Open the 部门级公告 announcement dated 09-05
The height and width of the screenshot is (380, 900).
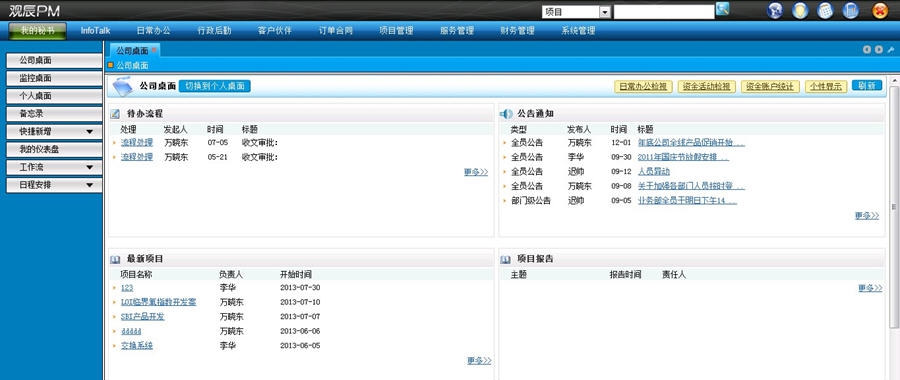pos(687,201)
